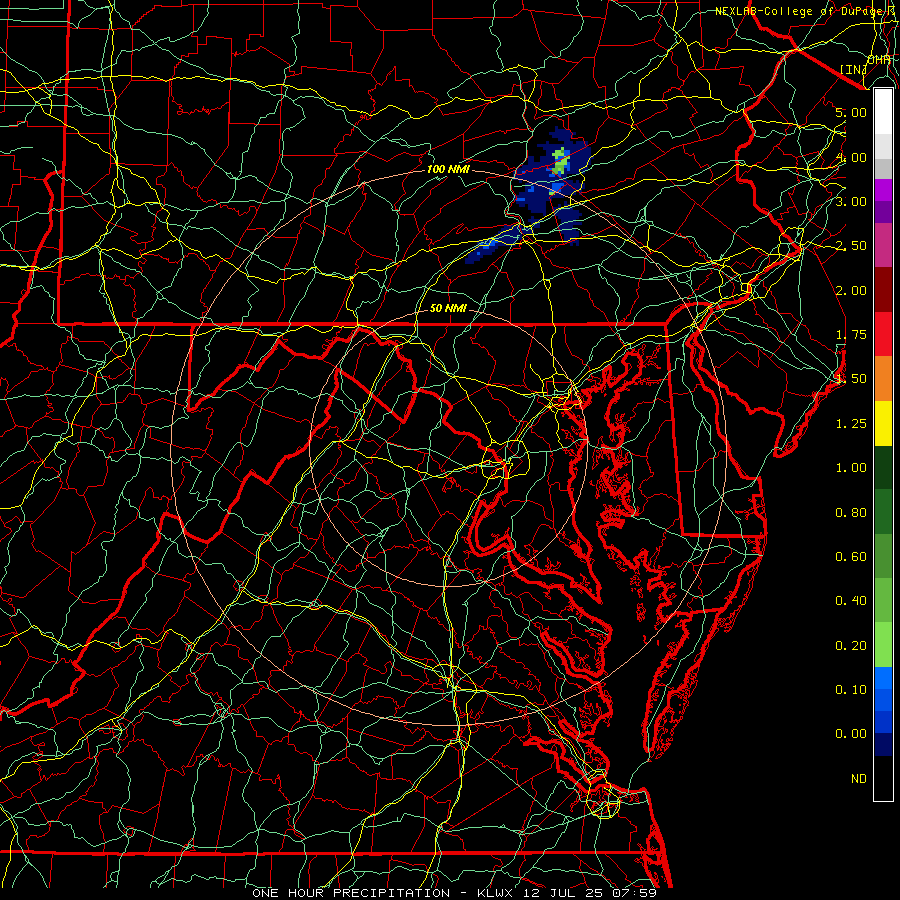Click the 100 NMI range ring label
This screenshot has width=900, height=900.
(448, 169)
